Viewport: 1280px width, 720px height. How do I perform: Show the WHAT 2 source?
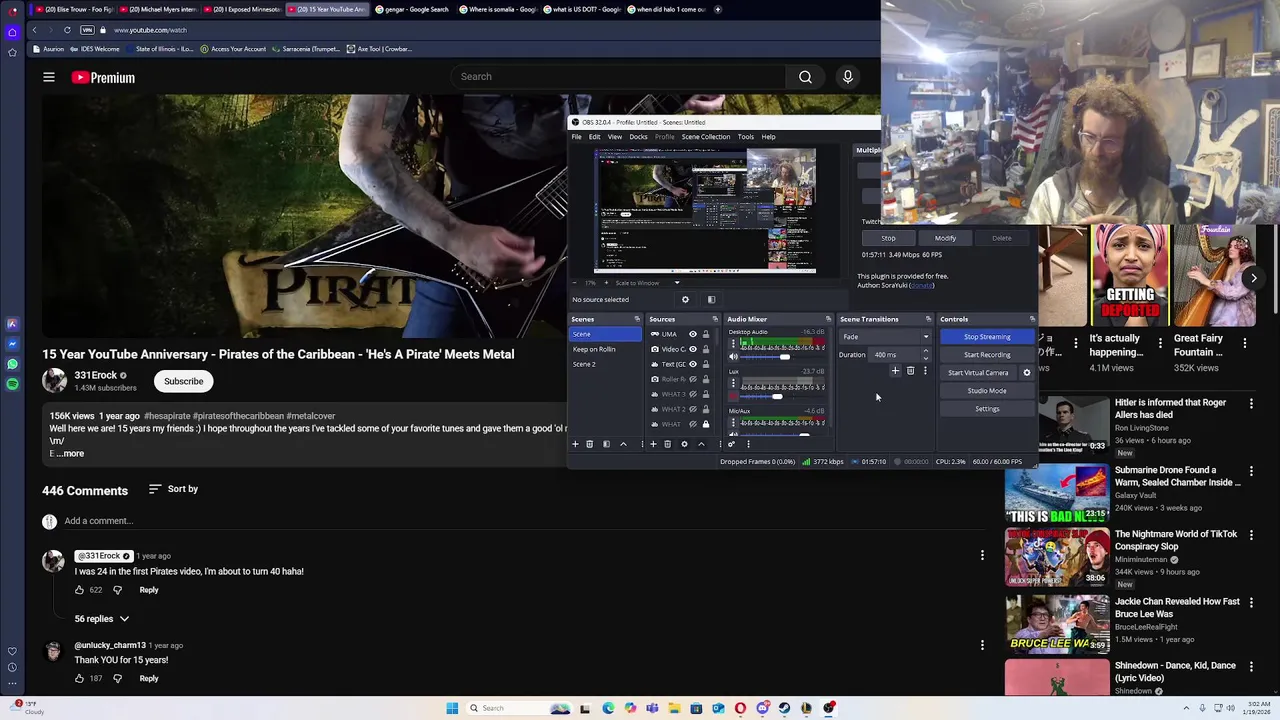(x=692, y=409)
